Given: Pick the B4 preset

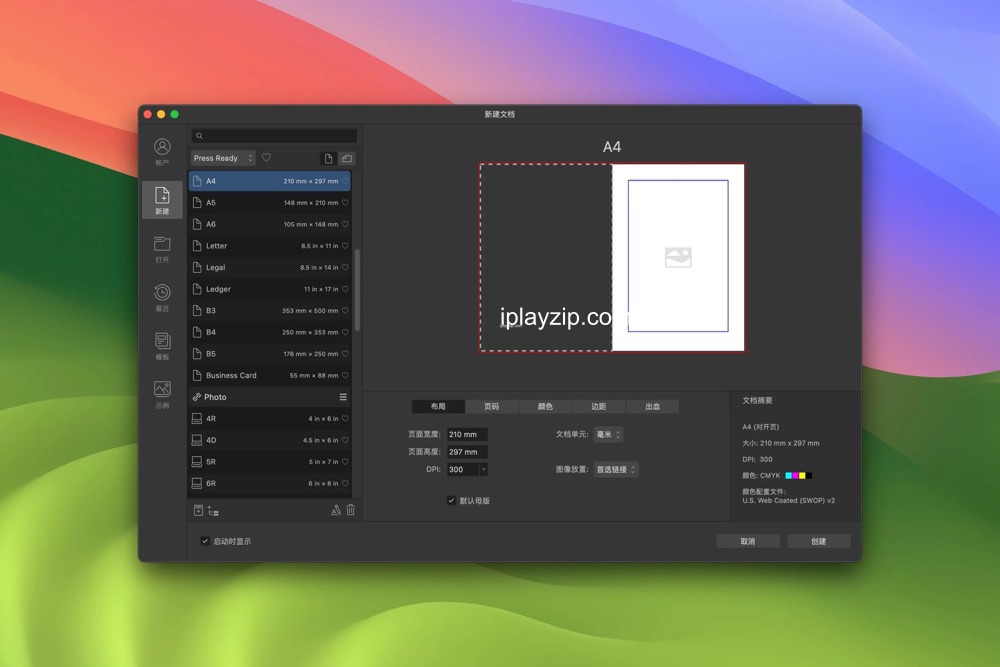Looking at the screenshot, I should pos(270,333).
